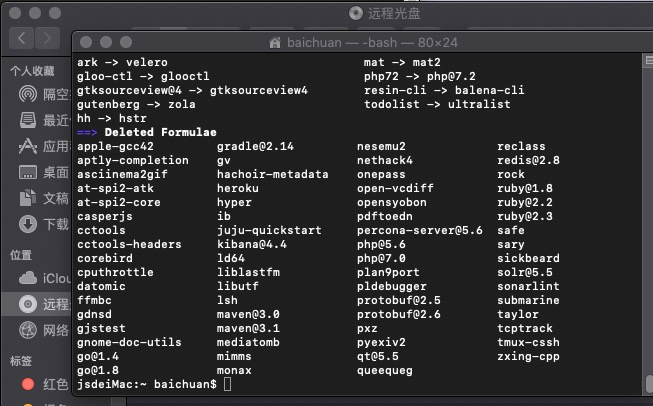Minimize the Terminal window
This screenshot has width=653, height=406.
tap(106, 42)
